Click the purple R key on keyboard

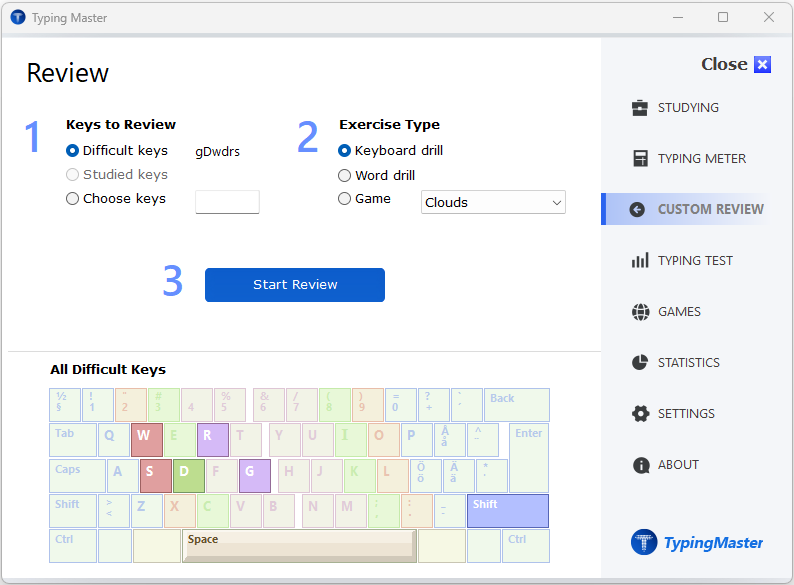[x=213, y=440]
